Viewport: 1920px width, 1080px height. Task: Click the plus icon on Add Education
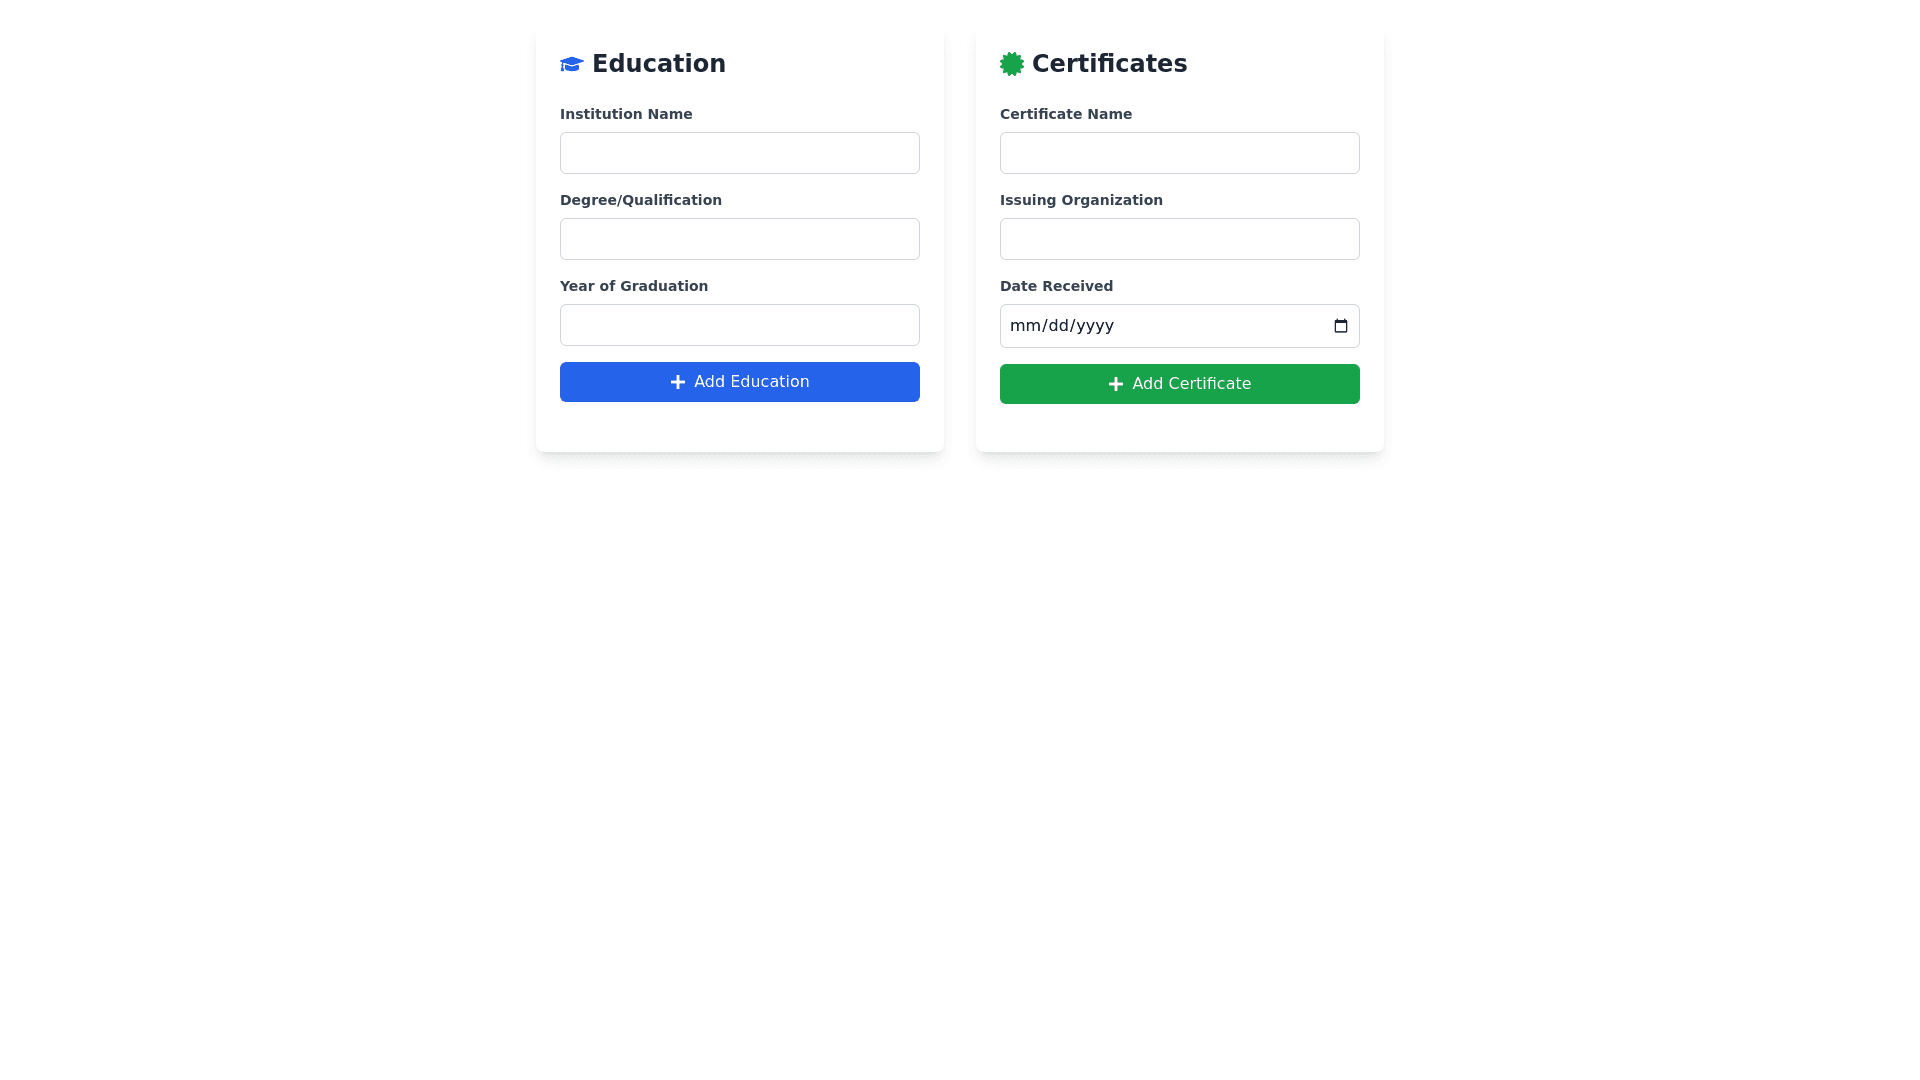(678, 382)
